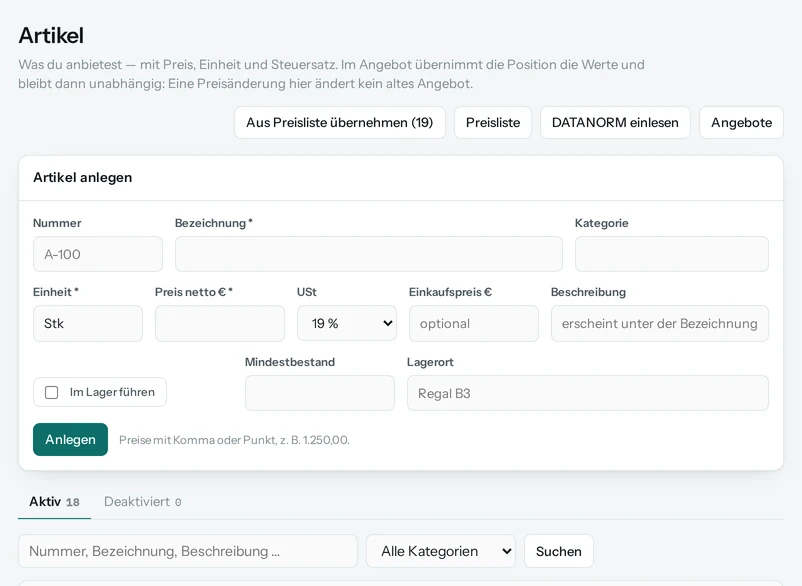Switch to the Deaktiviert tab
The height and width of the screenshot is (586, 802).
click(143, 502)
